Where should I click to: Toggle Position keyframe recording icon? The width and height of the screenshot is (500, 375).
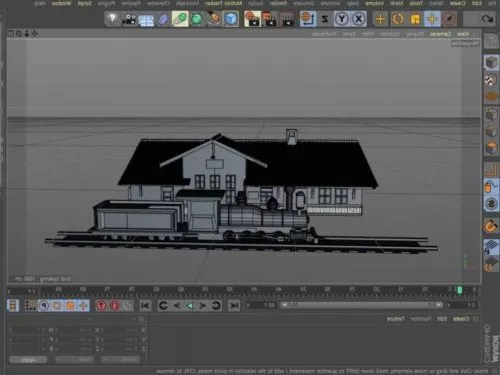[x=83, y=305]
